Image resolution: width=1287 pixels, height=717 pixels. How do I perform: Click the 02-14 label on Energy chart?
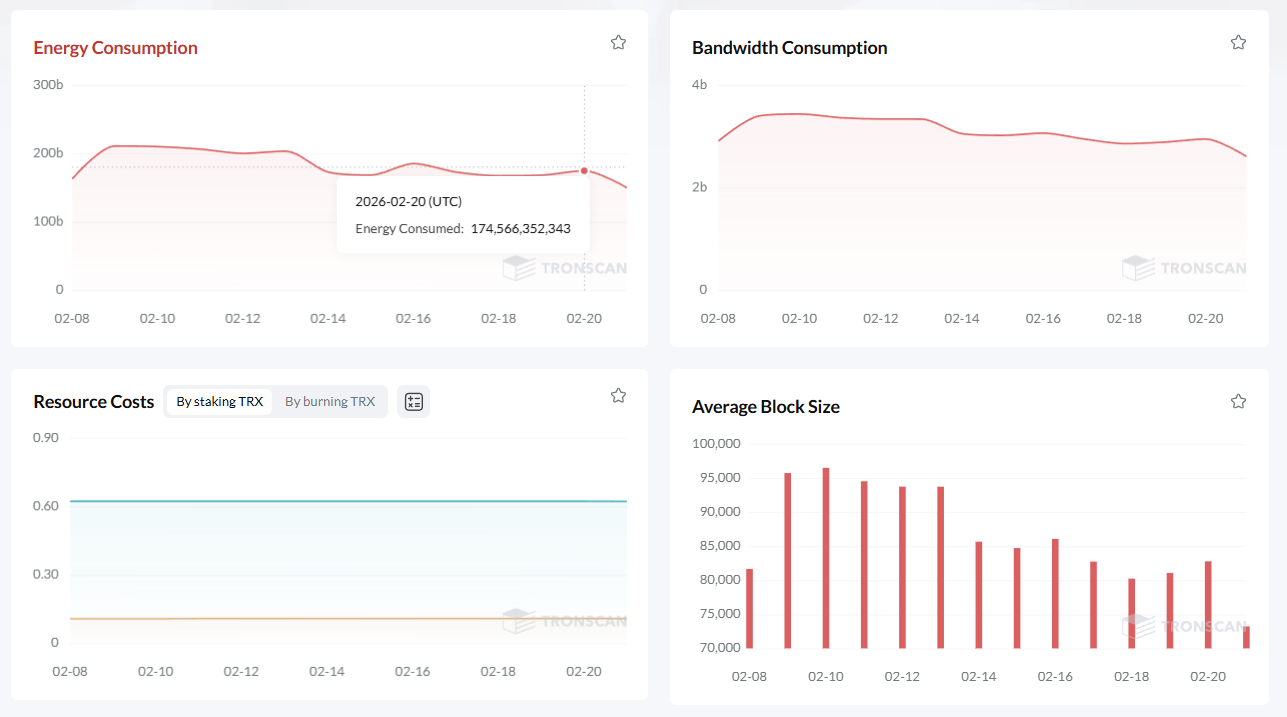tap(328, 318)
